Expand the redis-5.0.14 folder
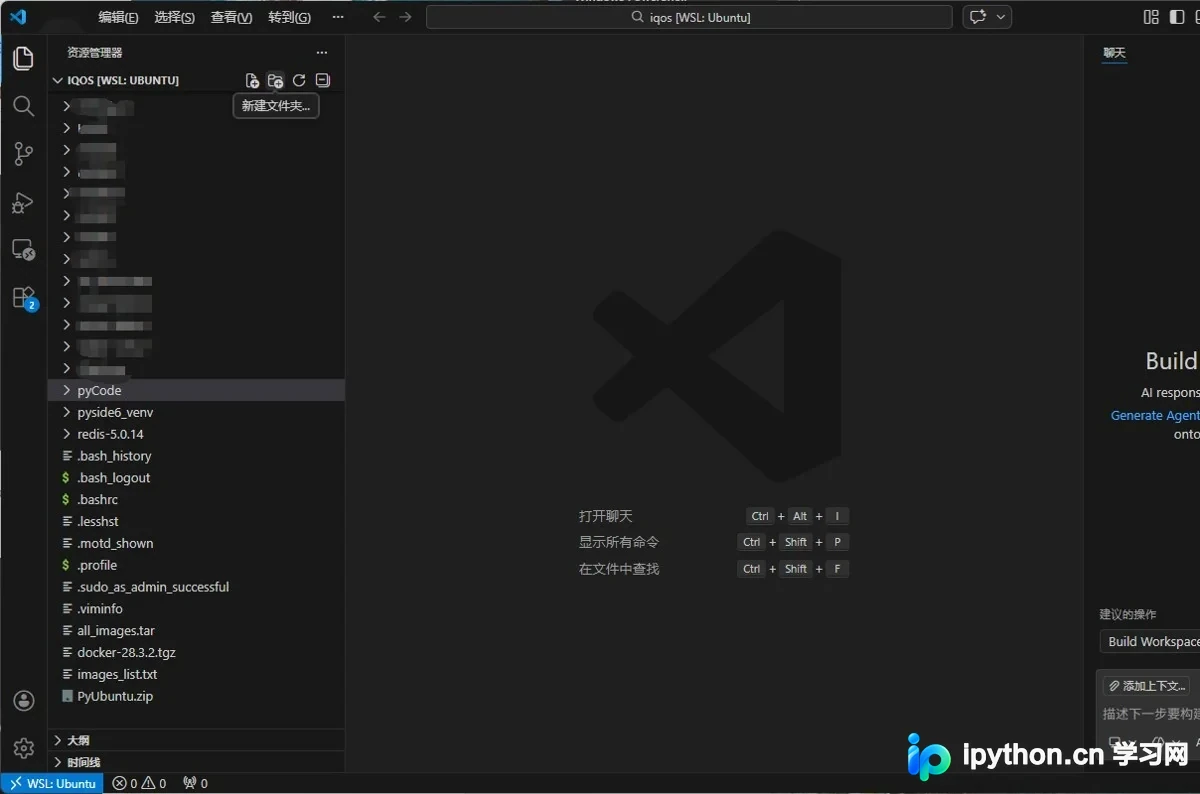This screenshot has width=1200, height=794. pyautogui.click(x=196, y=434)
